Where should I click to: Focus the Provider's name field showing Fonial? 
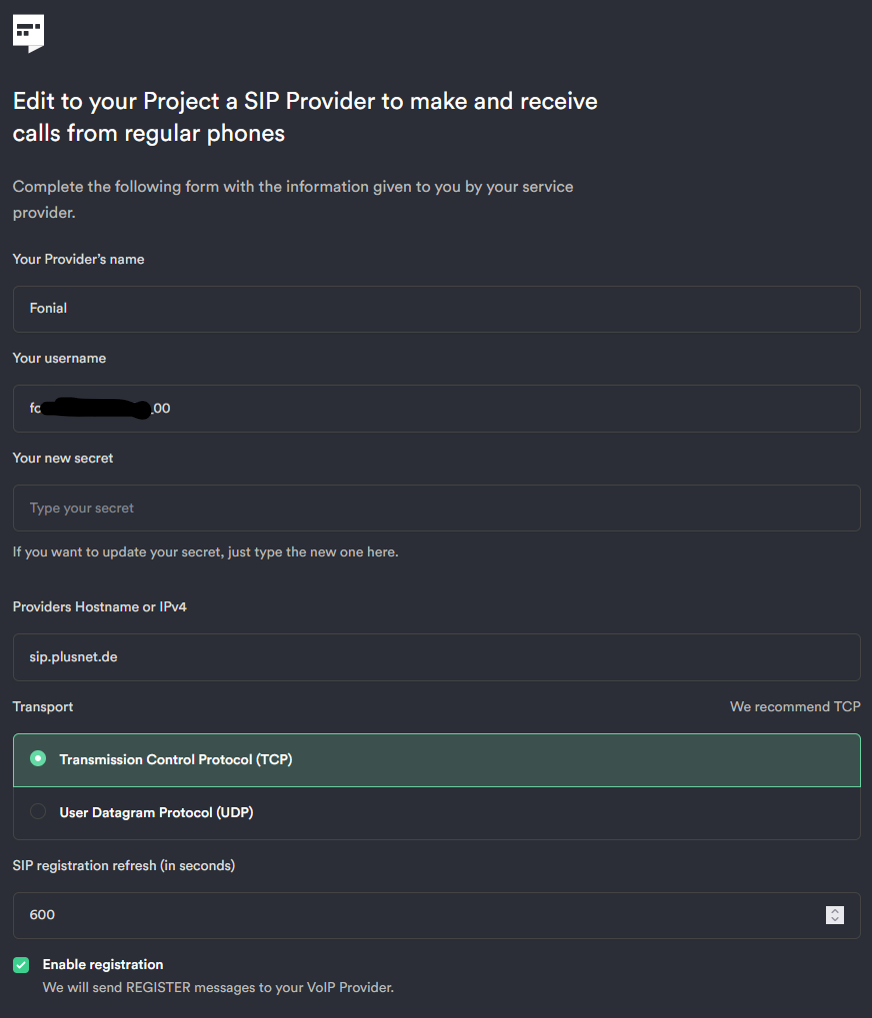point(436,309)
